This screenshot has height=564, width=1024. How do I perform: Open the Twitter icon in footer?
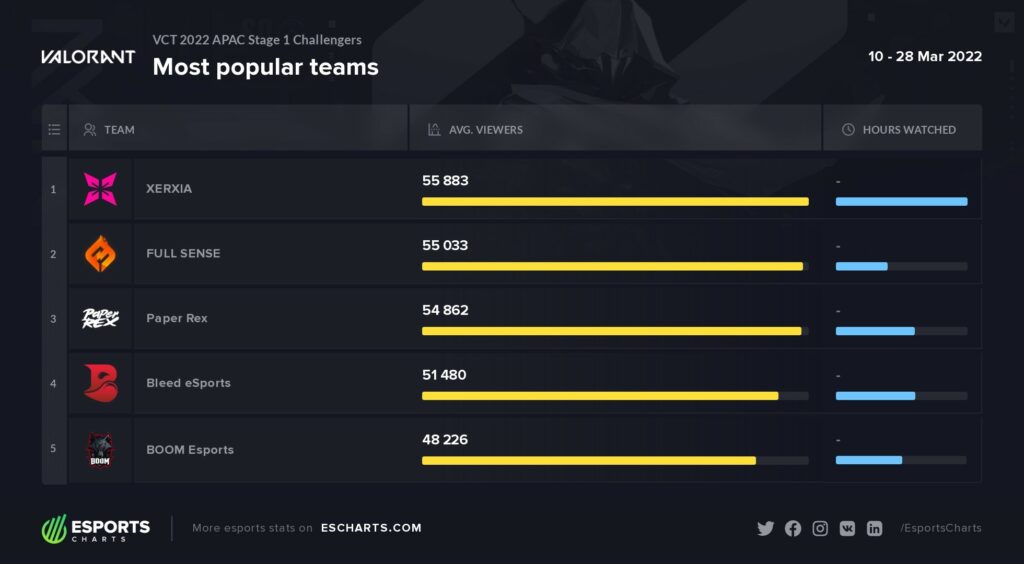tap(765, 529)
